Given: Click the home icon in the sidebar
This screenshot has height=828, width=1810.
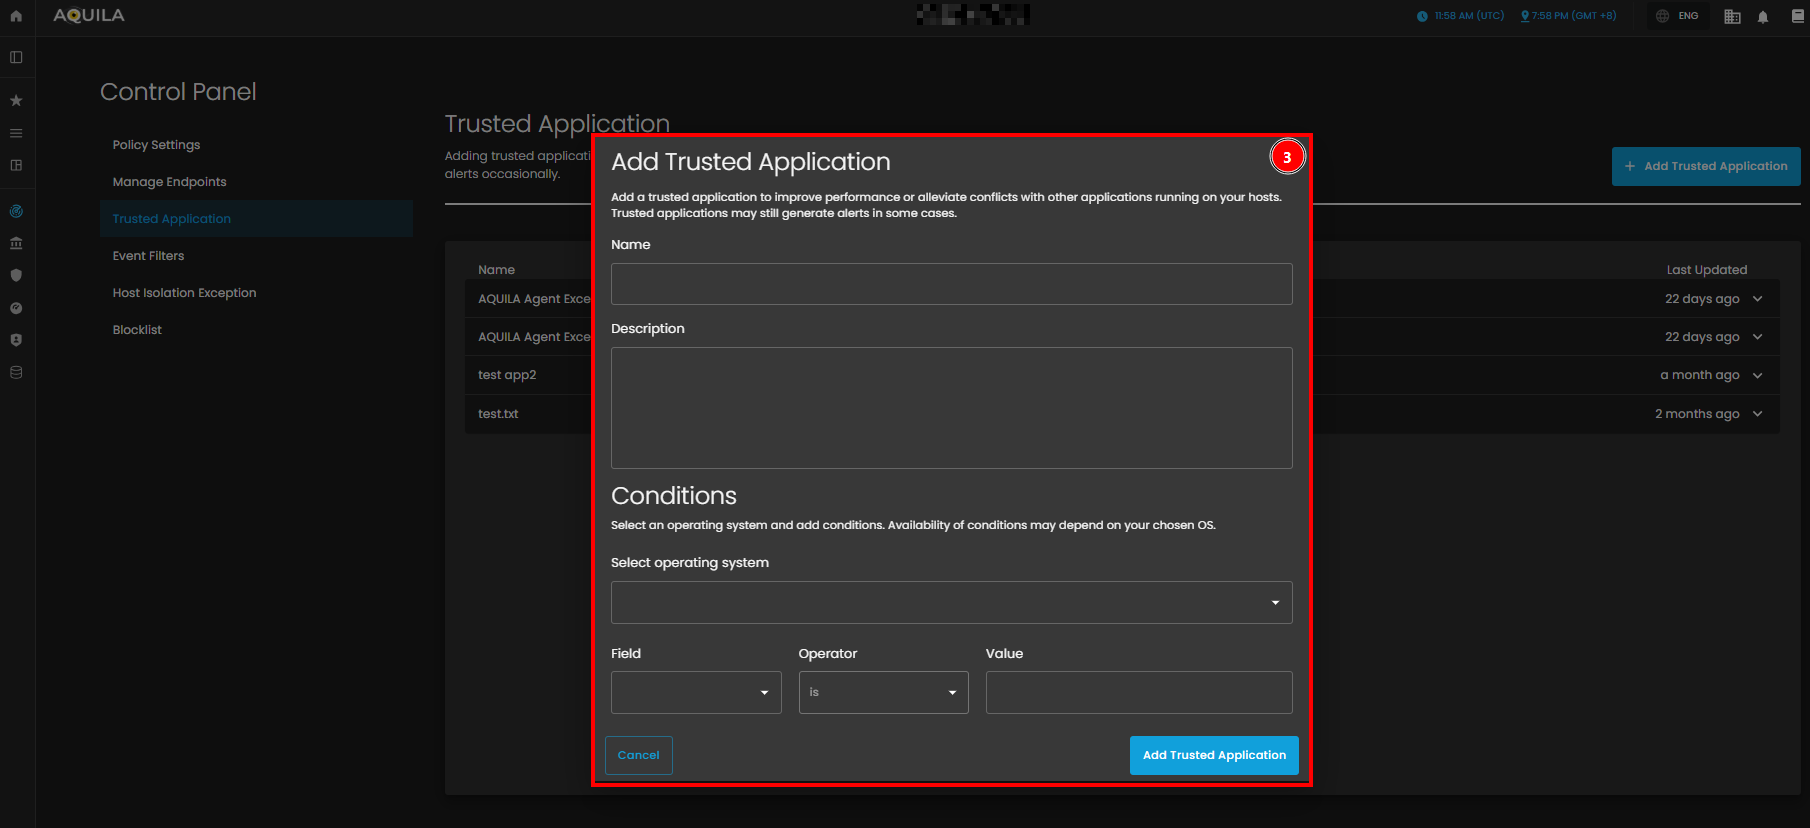Looking at the screenshot, I should [16, 16].
